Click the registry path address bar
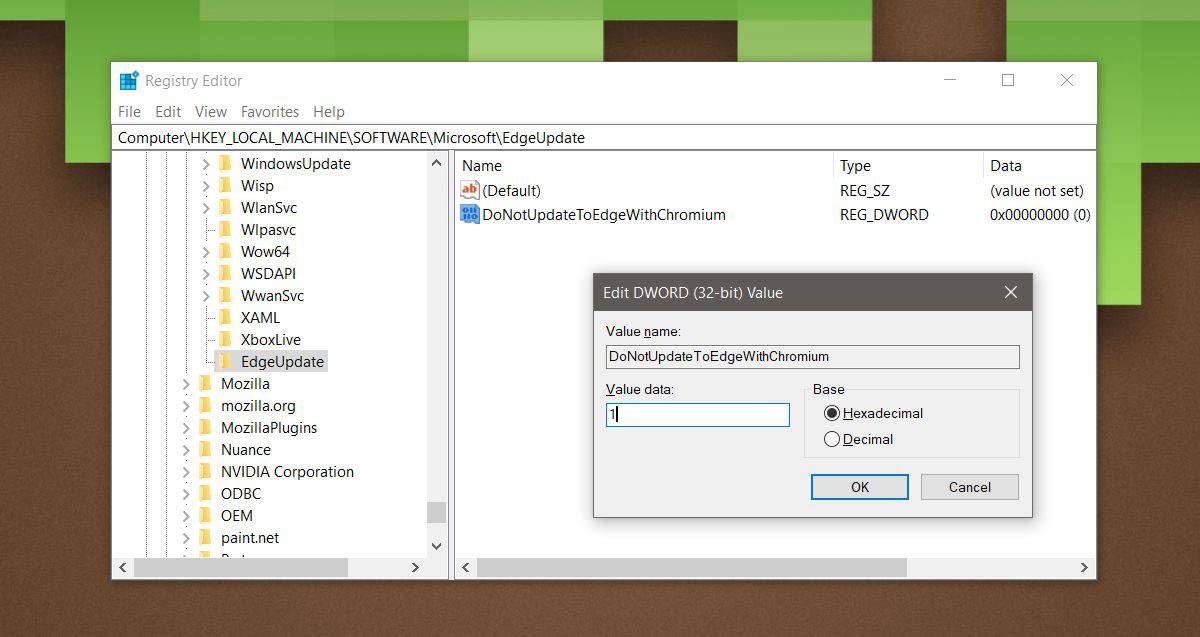Screen dimensions: 1200x637 coord(604,138)
